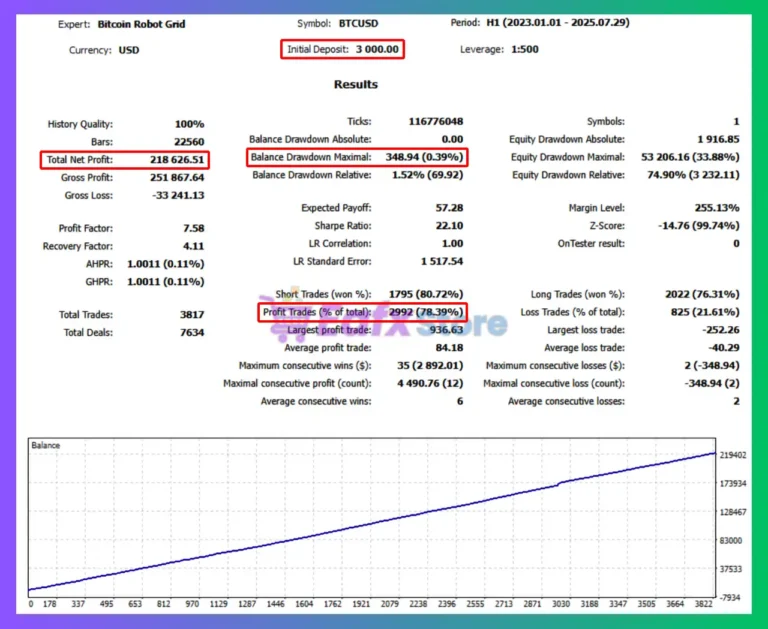The image size is (768, 629).
Task: Click Largest loss trade '-252.26'
Action: (x=721, y=330)
